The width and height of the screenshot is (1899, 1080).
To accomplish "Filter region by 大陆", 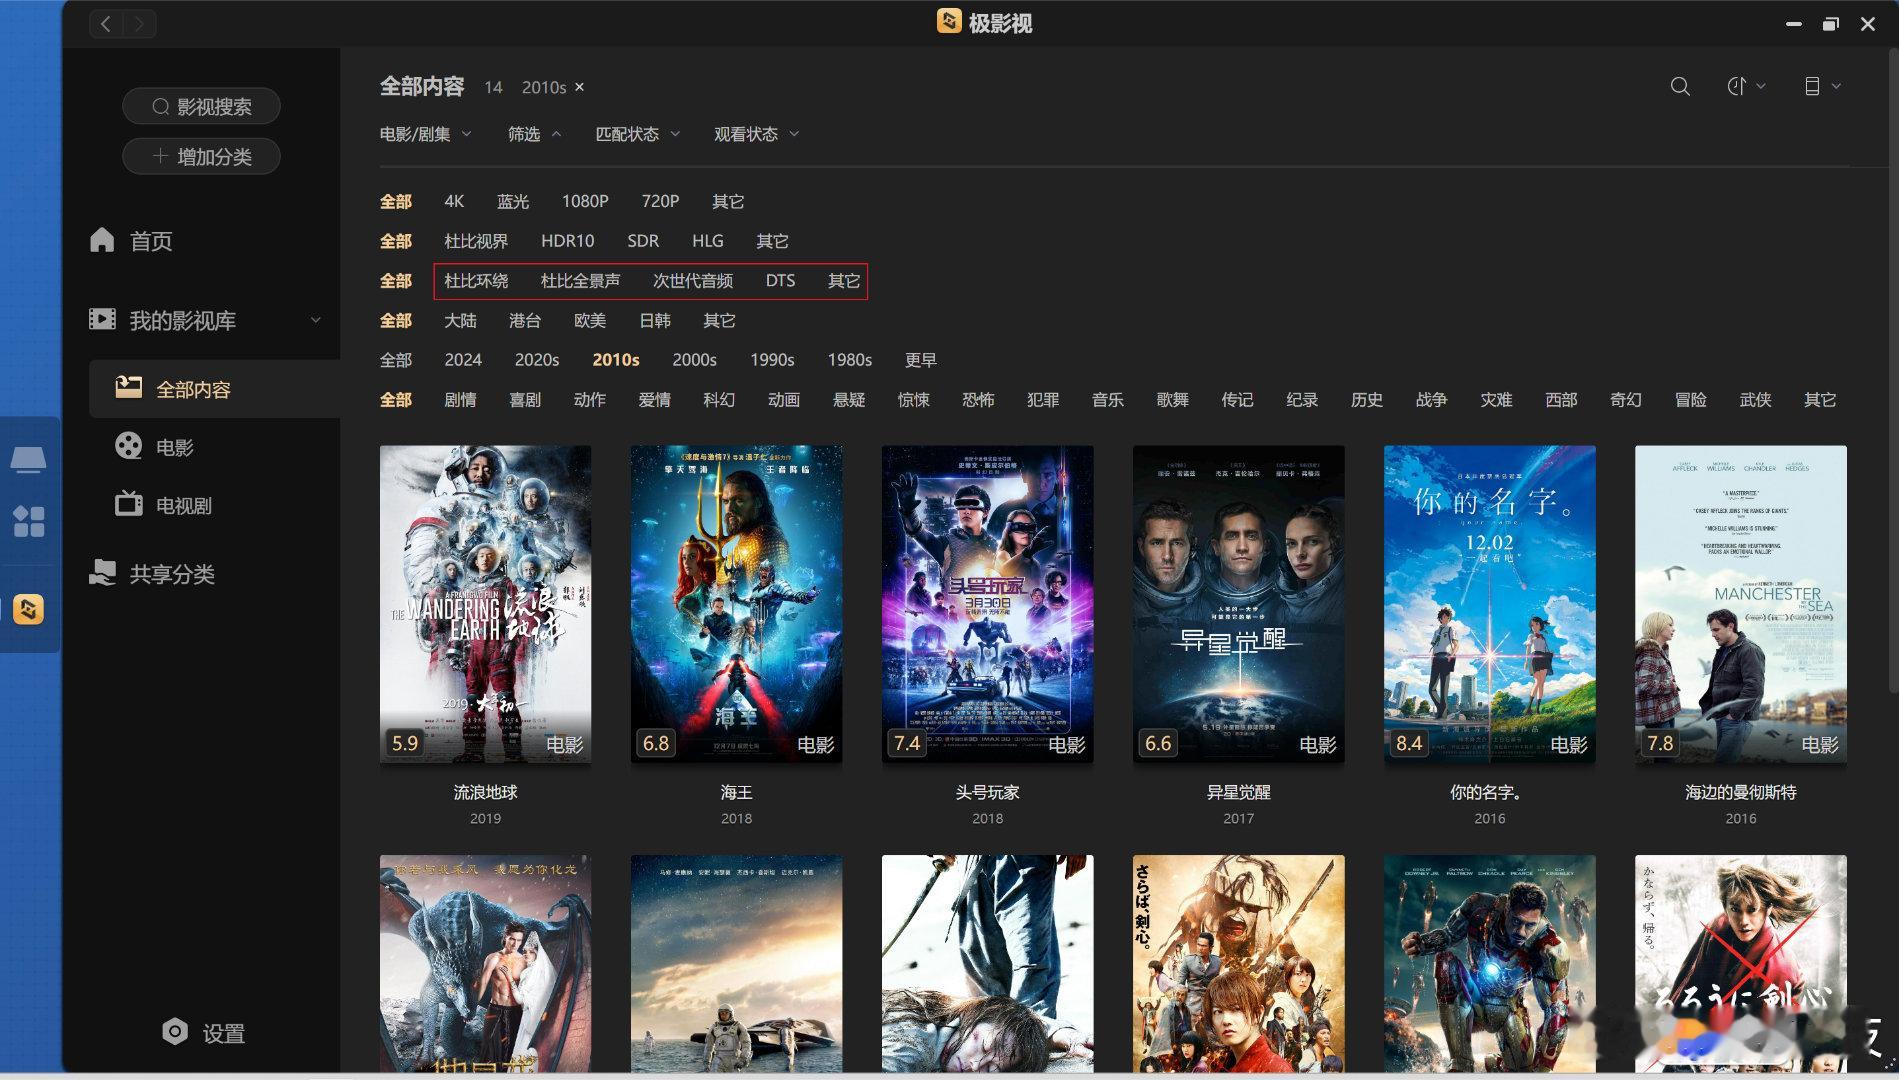I will [x=460, y=320].
